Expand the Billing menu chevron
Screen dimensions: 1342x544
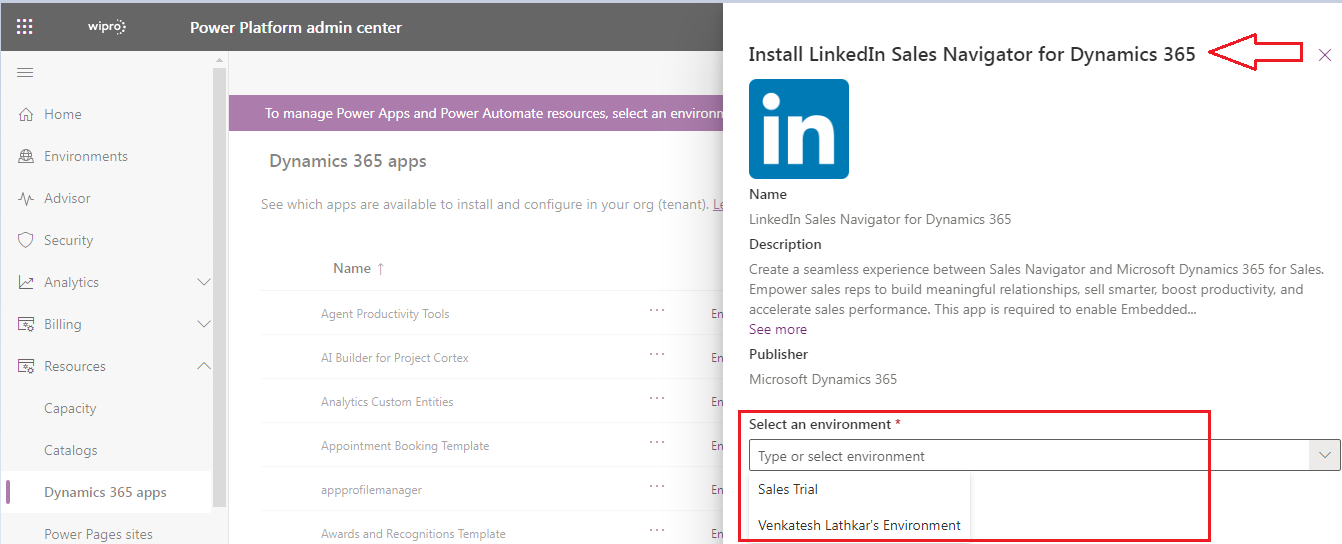coord(204,324)
